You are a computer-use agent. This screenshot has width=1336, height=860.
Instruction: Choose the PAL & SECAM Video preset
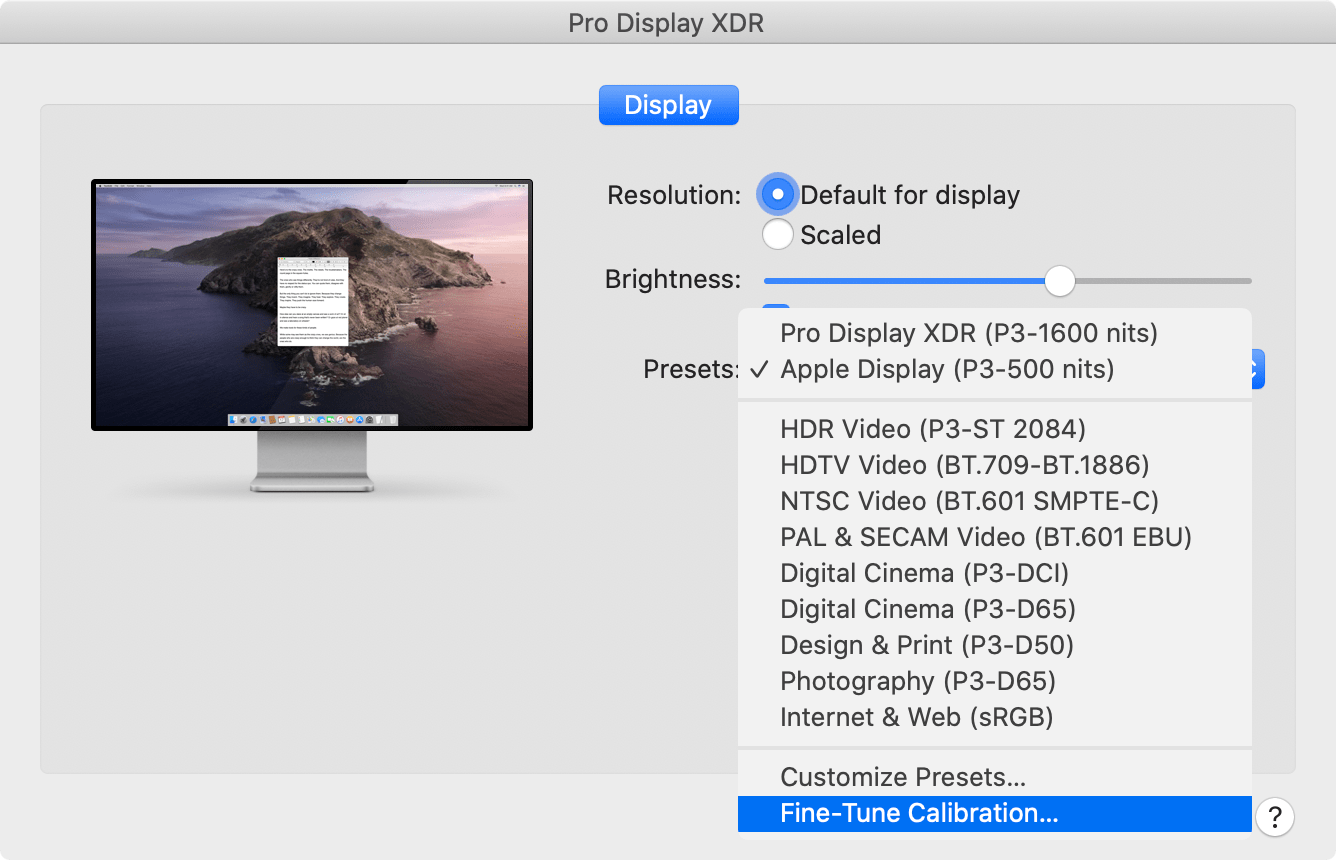pos(986,537)
